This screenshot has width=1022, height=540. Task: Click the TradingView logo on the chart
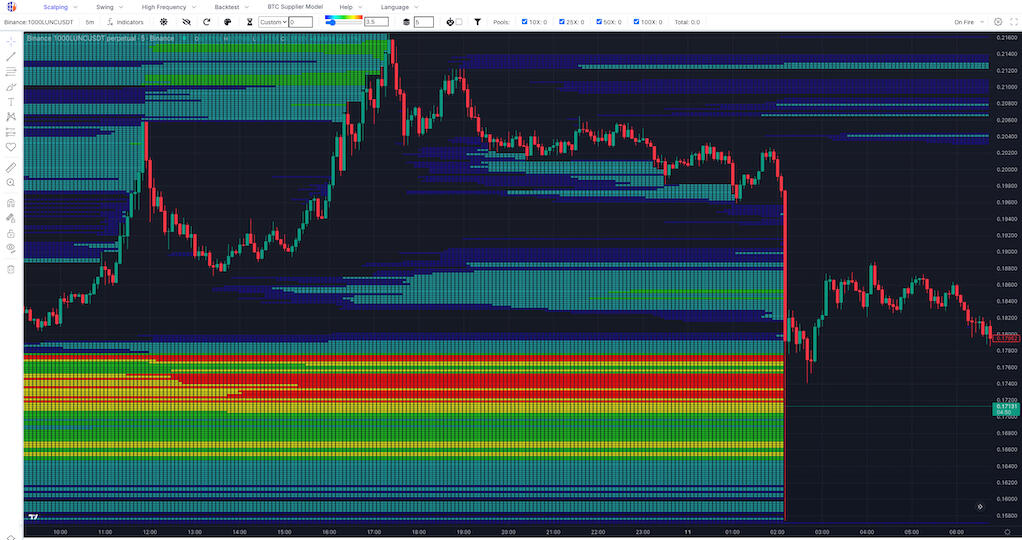point(33,517)
